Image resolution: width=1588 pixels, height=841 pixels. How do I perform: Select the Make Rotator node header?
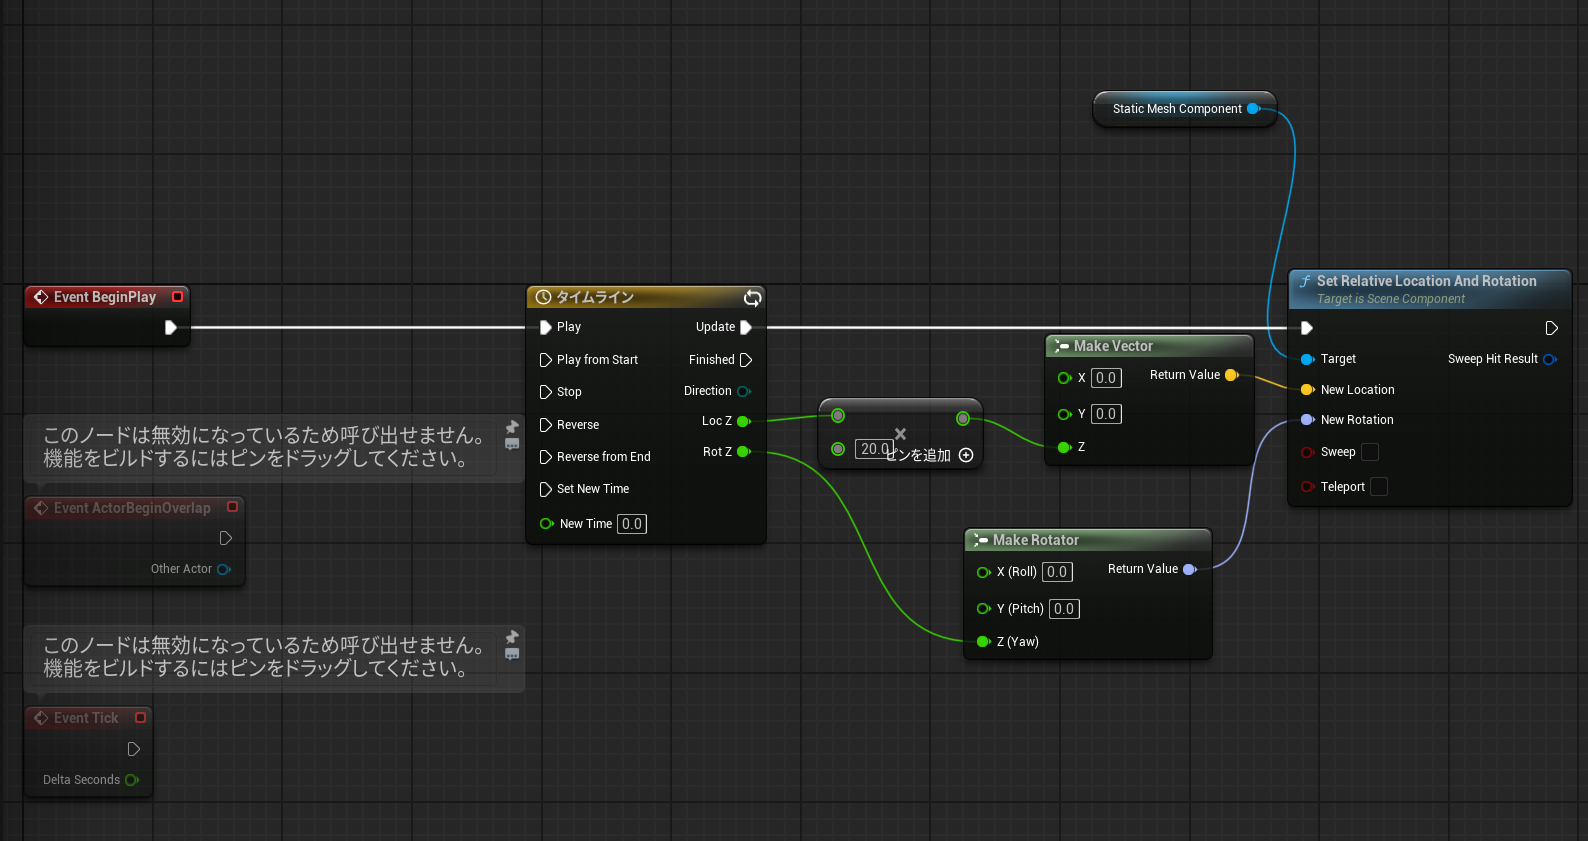[x=1088, y=540]
